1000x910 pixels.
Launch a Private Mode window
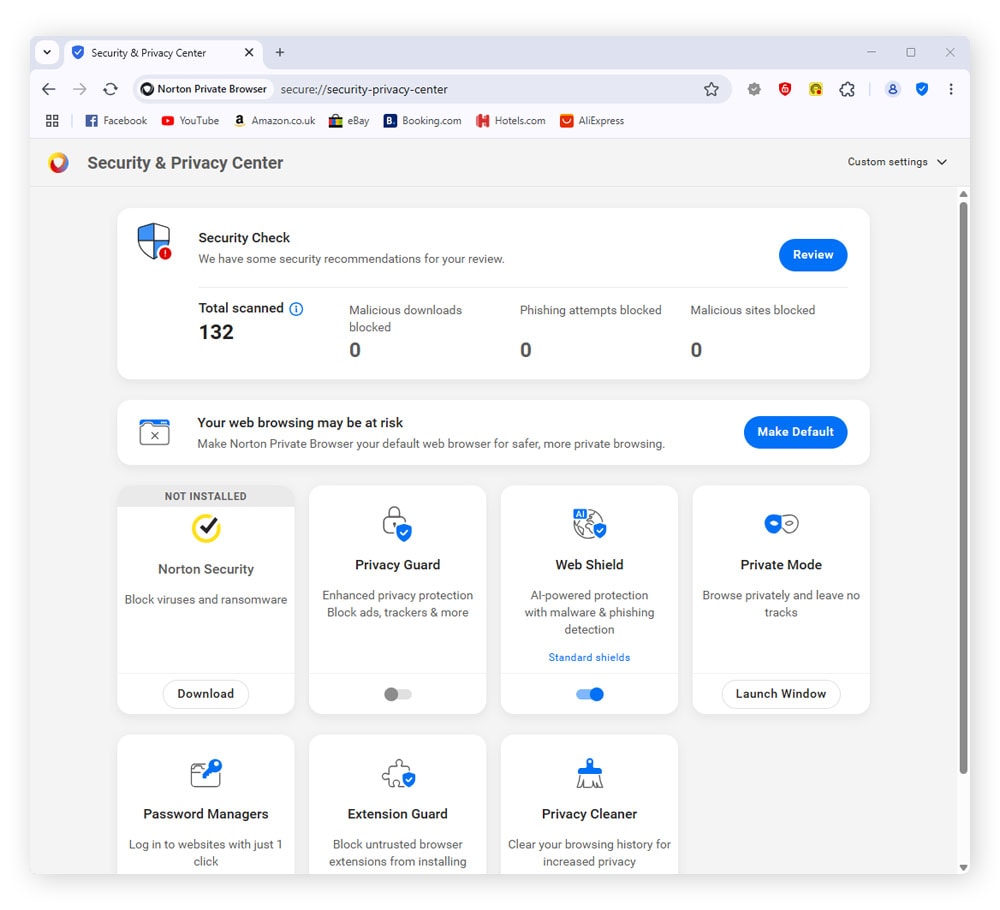click(x=781, y=694)
